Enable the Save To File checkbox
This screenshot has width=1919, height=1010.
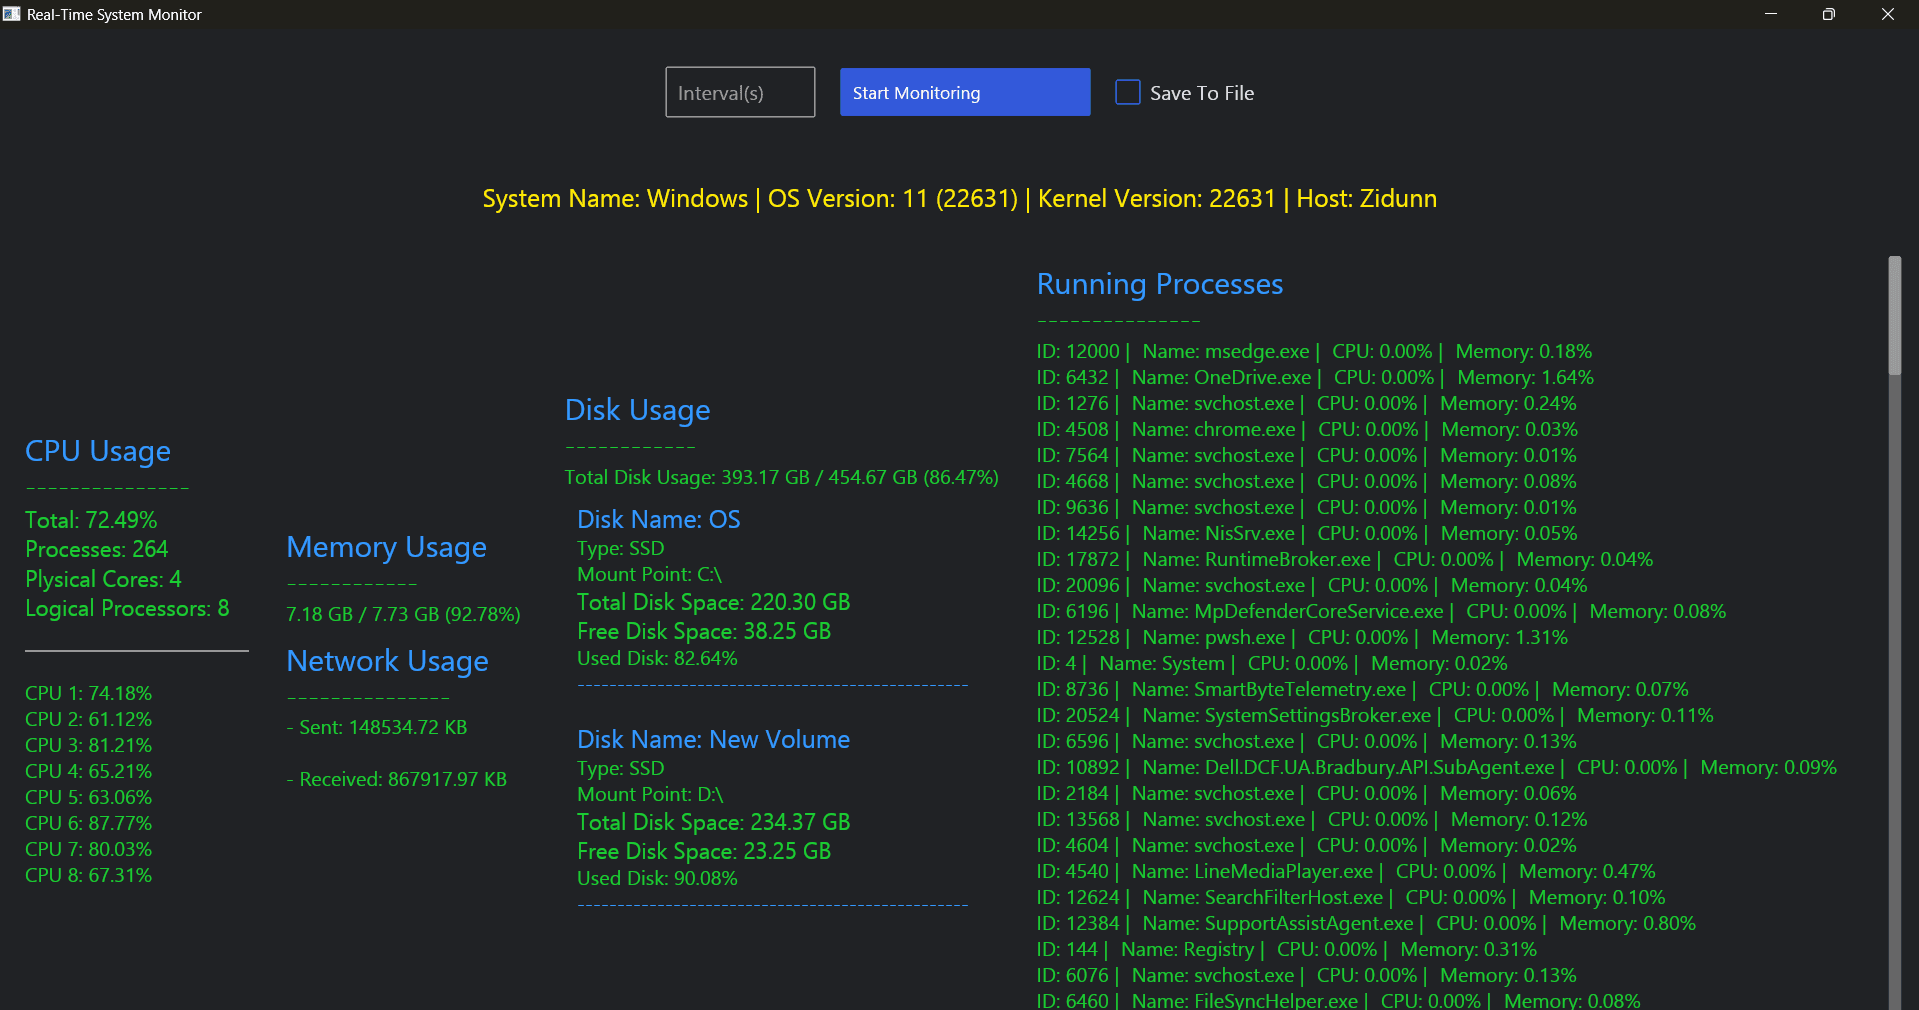(1127, 91)
